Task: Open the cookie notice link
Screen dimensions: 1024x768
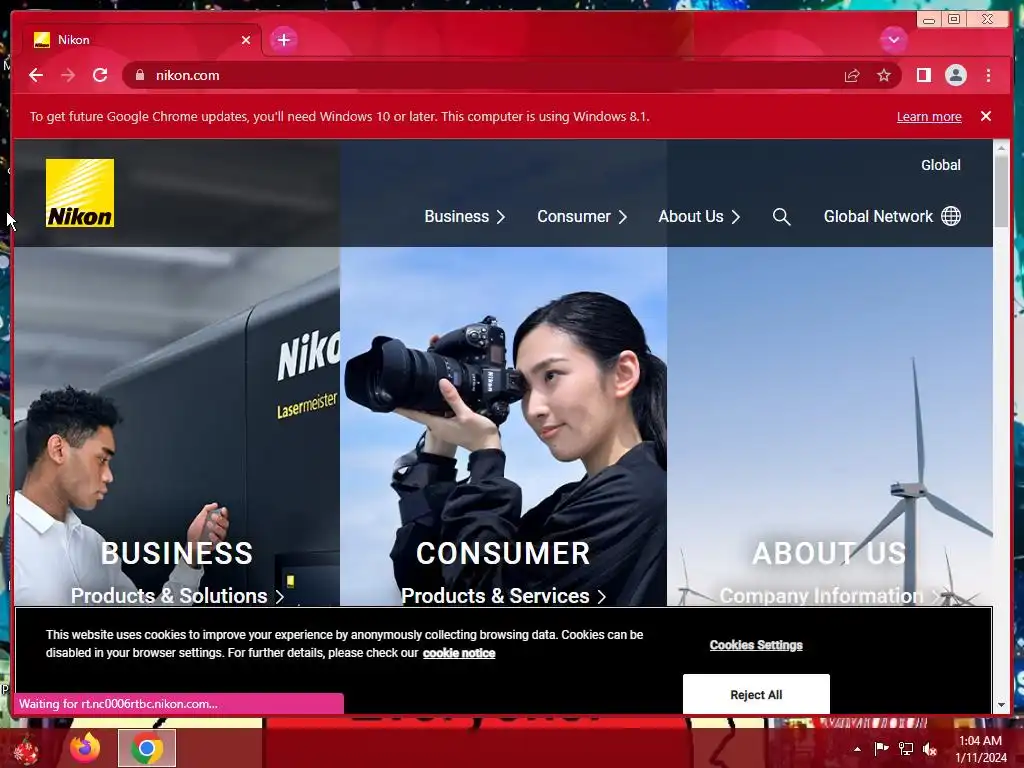Action: pyautogui.click(x=458, y=653)
